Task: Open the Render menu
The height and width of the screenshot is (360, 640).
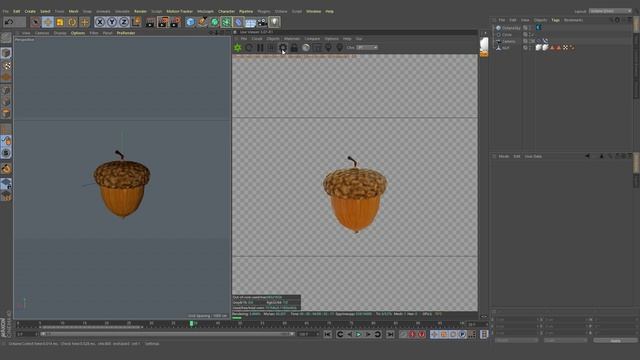Action: (140, 11)
